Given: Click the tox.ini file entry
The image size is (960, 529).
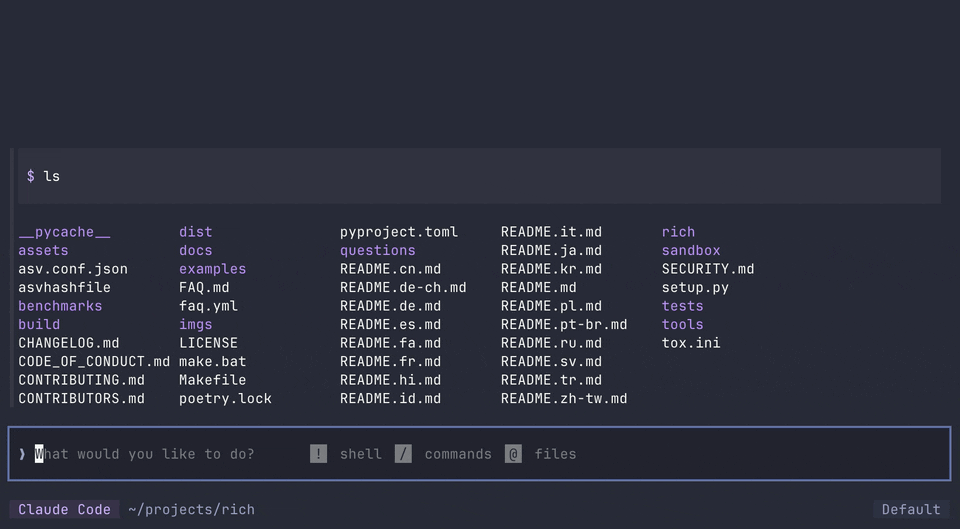Looking at the screenshot, I should pyautogui.click(x=691, y=343).
